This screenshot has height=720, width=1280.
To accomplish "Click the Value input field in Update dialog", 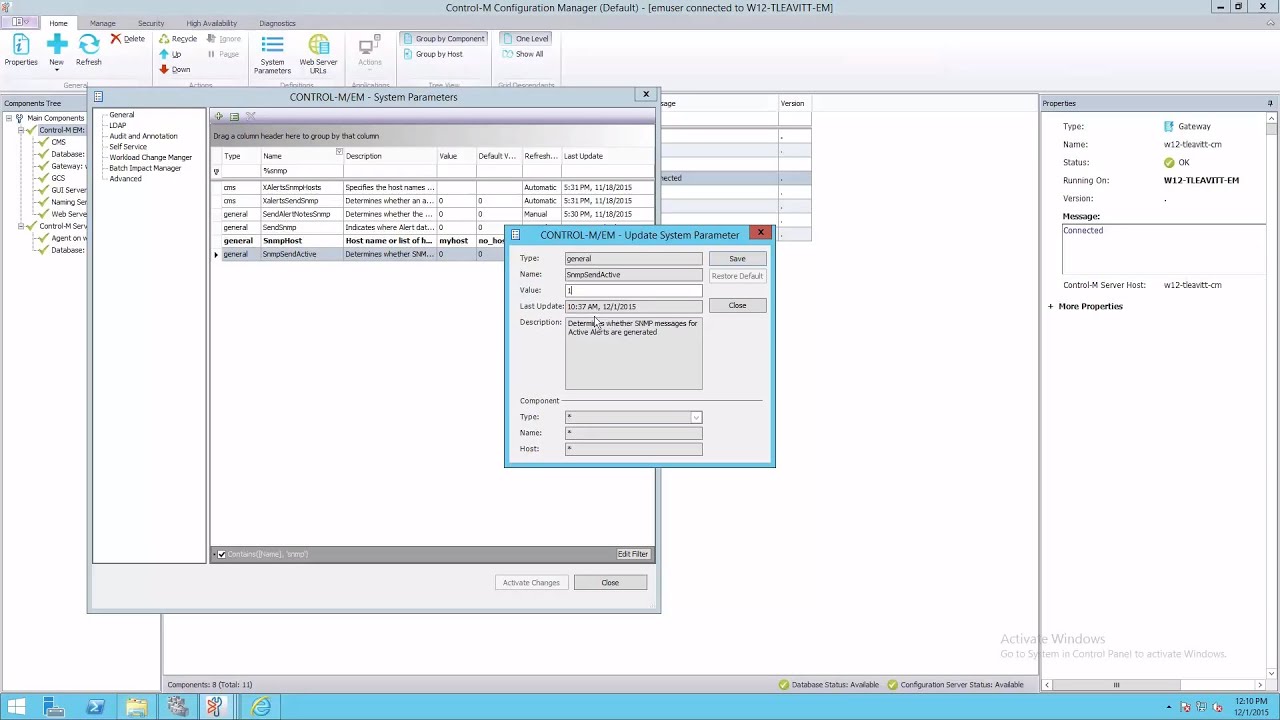I will [x=634, y=291].
